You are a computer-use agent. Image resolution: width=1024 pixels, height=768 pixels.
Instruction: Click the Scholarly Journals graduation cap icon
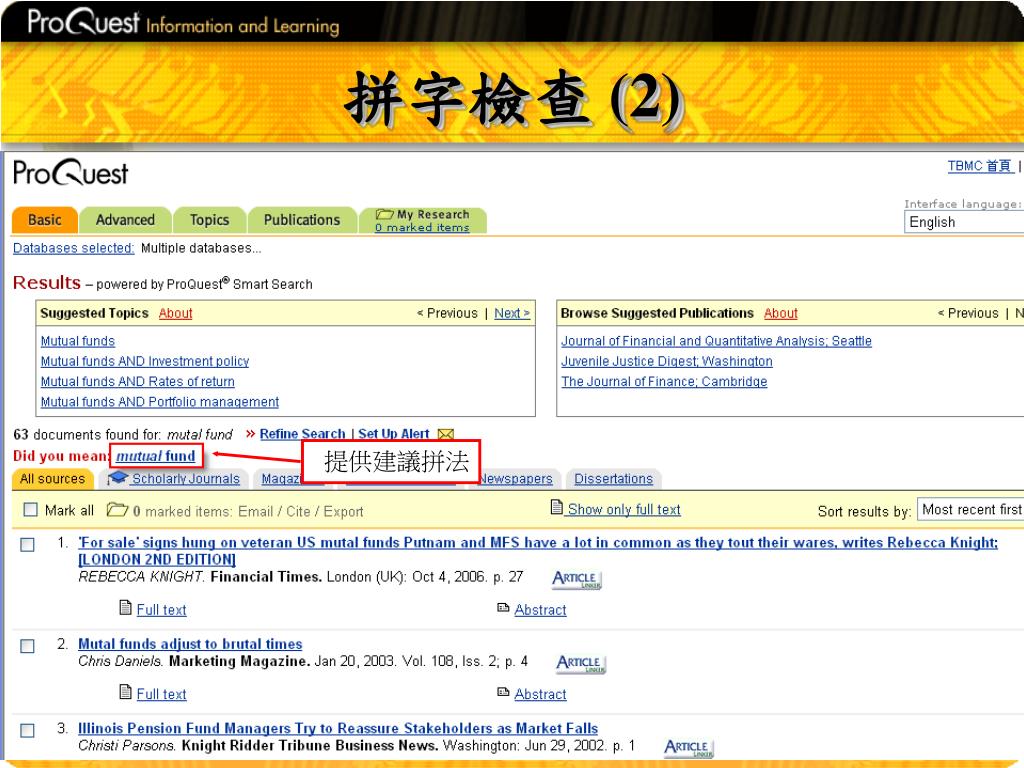(118, 478)
